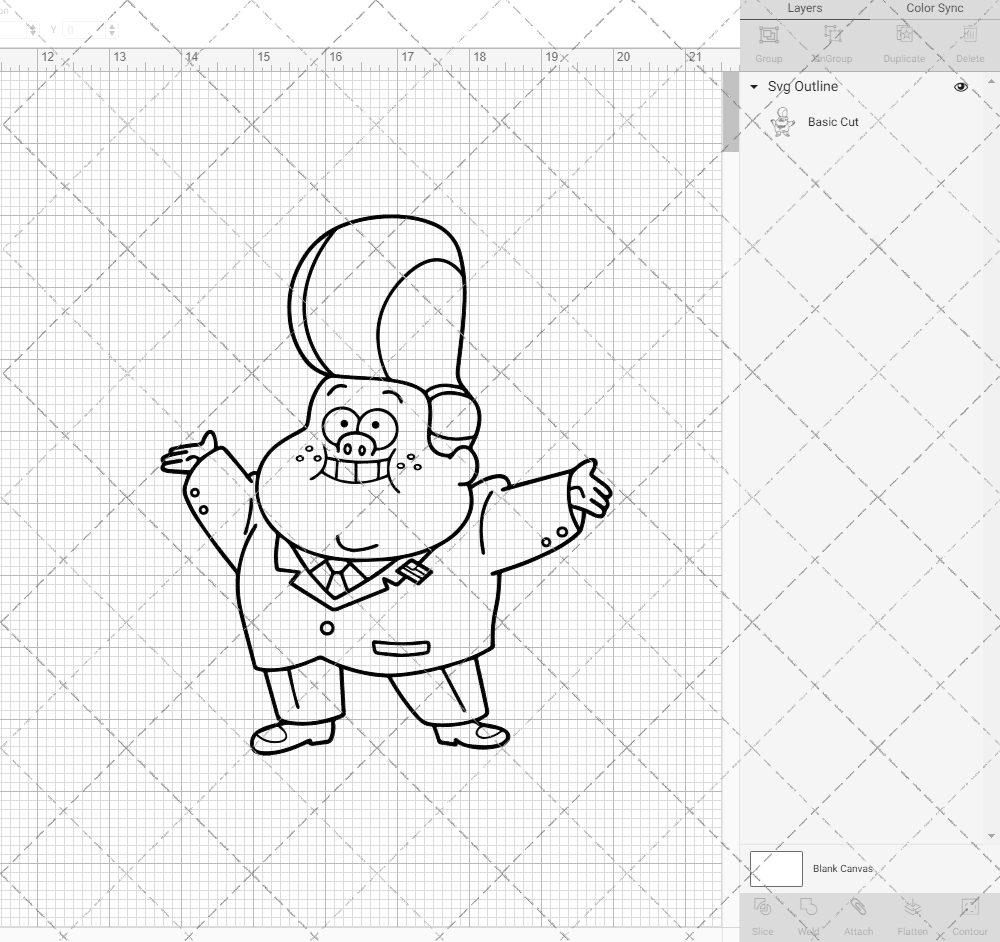Open the Contour tool
This screenshot has height=942, width=1000.
point(968,914)
